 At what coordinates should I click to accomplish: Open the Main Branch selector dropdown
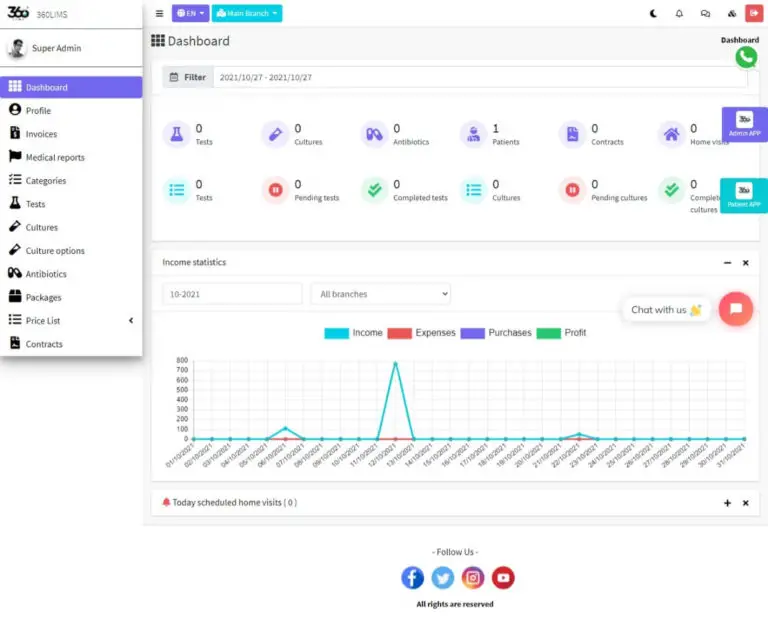(x=248, y=14)
